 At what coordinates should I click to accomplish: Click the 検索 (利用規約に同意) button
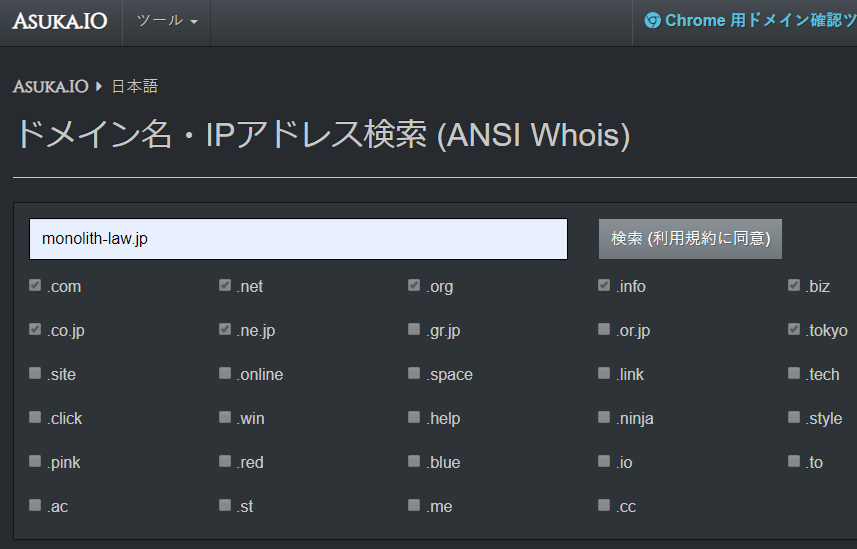point(690,239)
